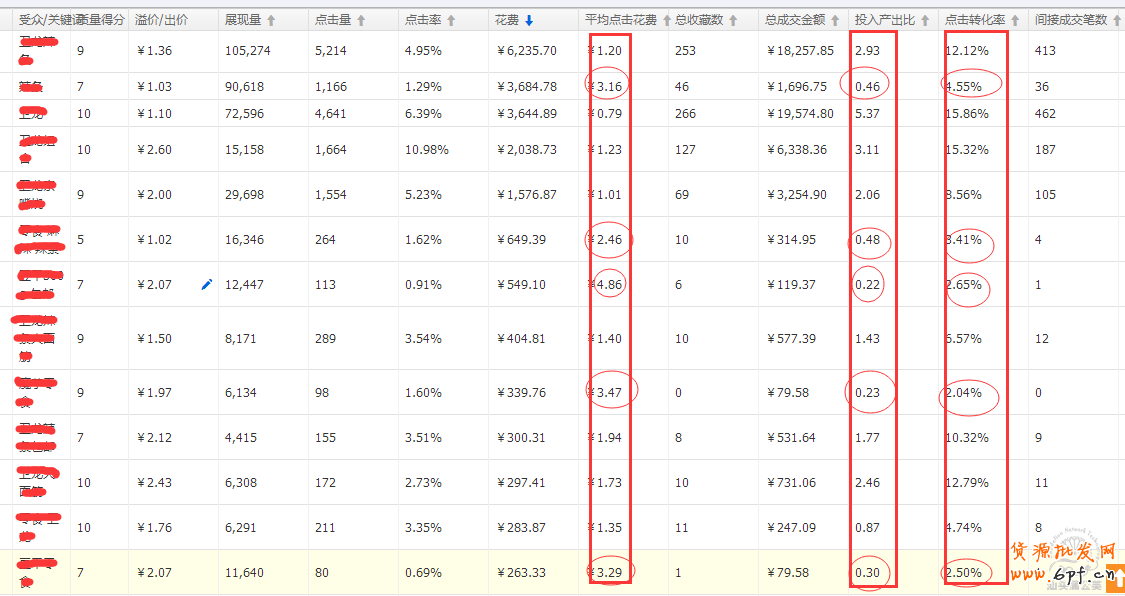Toggle the blue descending arrow beside 花费
1125x596 pixels.
[529, 20]
